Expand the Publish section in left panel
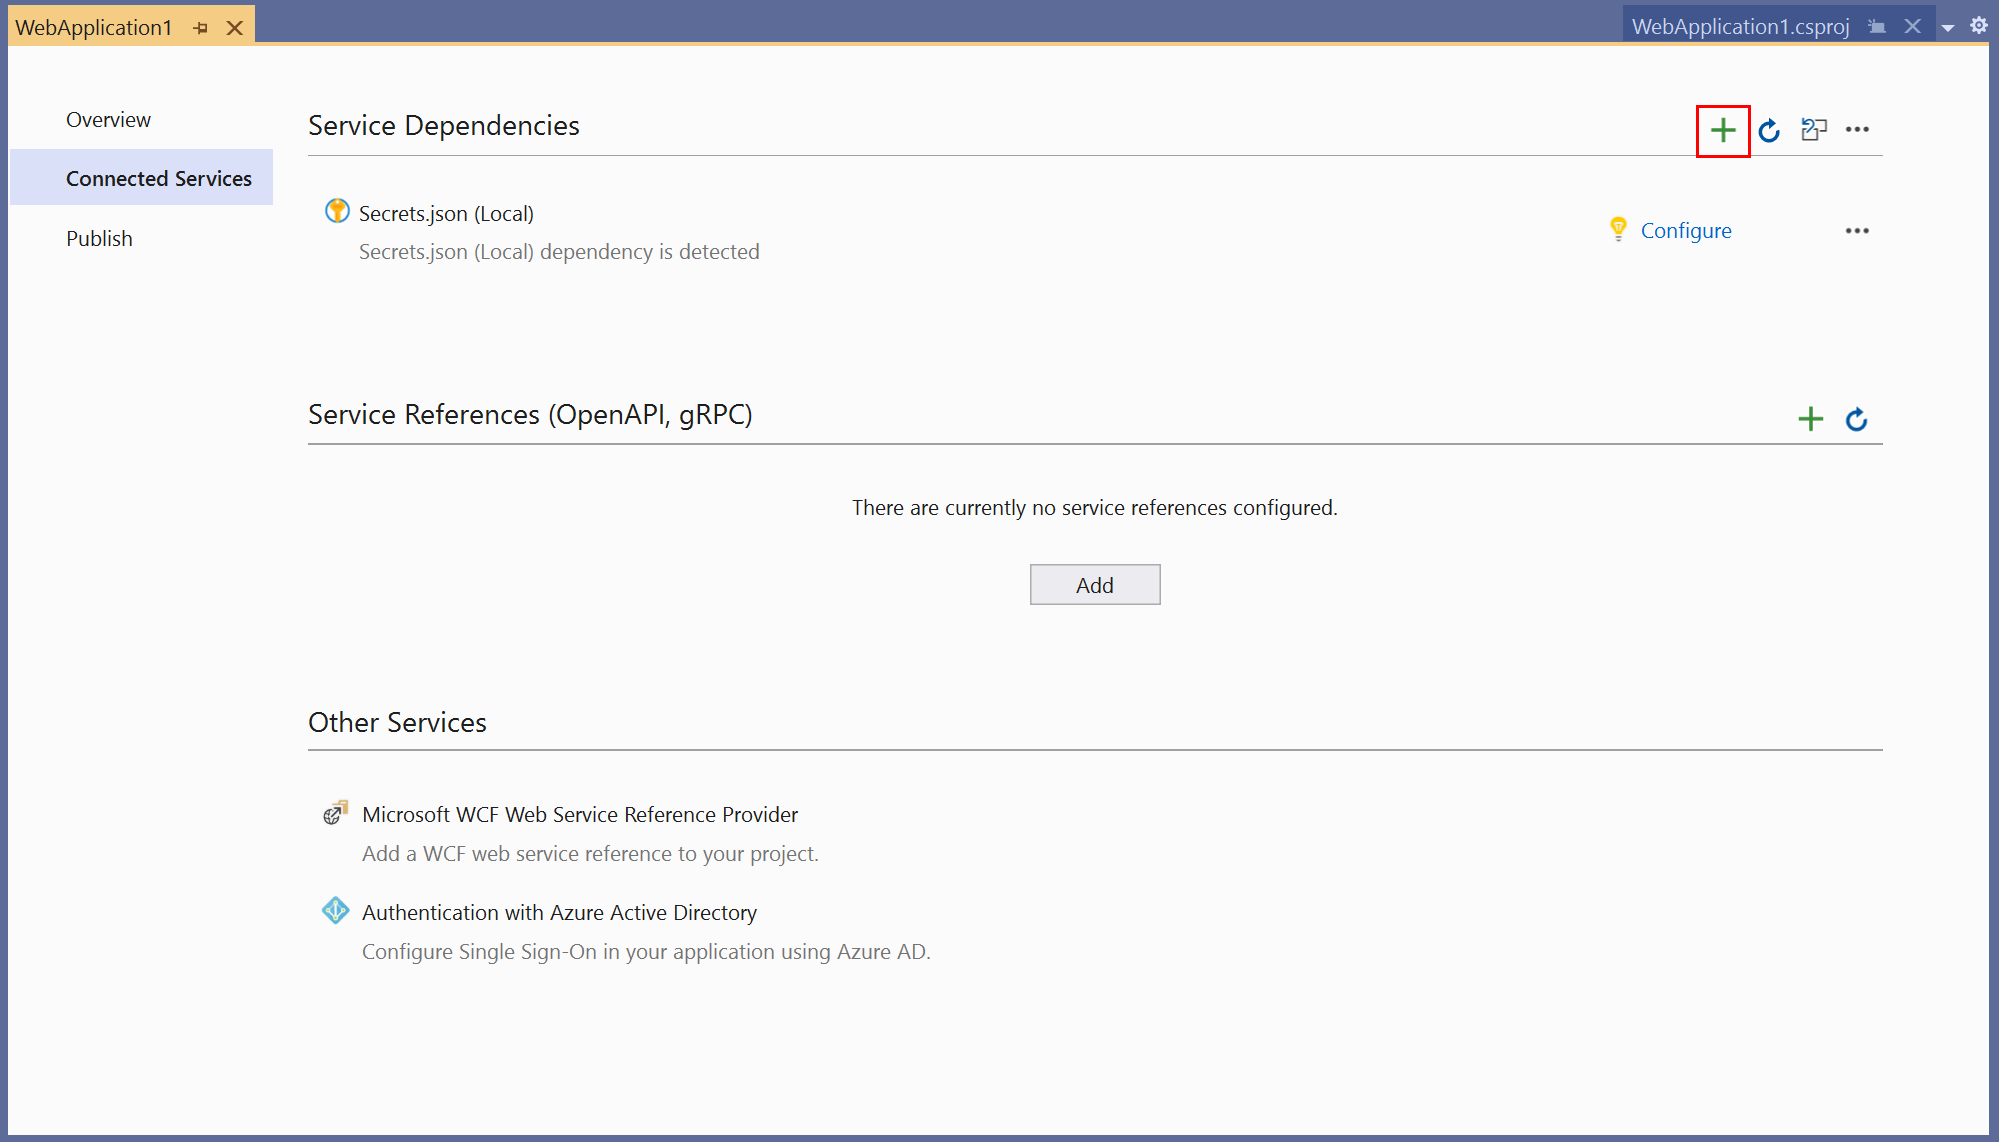Image resolution: width=1999 pixels, height=1142 pixels. 99,237
